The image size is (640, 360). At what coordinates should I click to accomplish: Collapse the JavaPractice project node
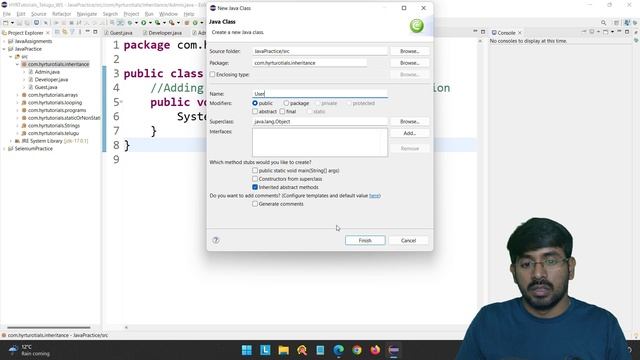pos(4,49)
